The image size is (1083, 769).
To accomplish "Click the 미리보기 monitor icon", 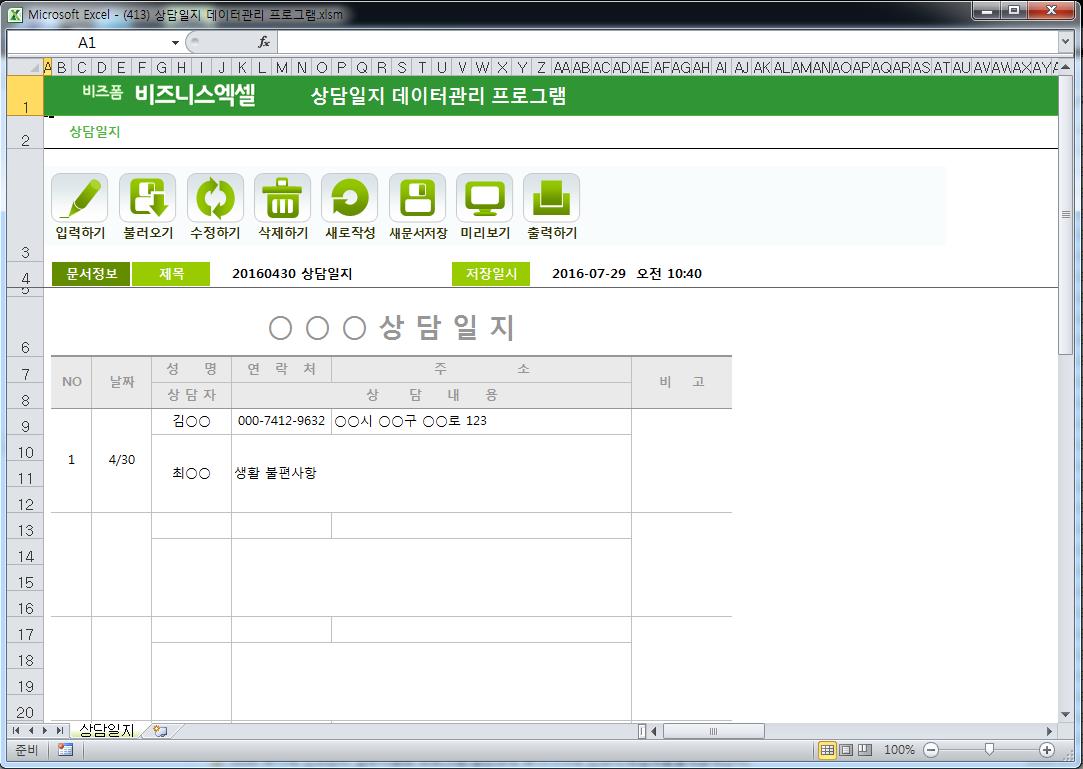I will pyautogui.click(x=485, y=198).
